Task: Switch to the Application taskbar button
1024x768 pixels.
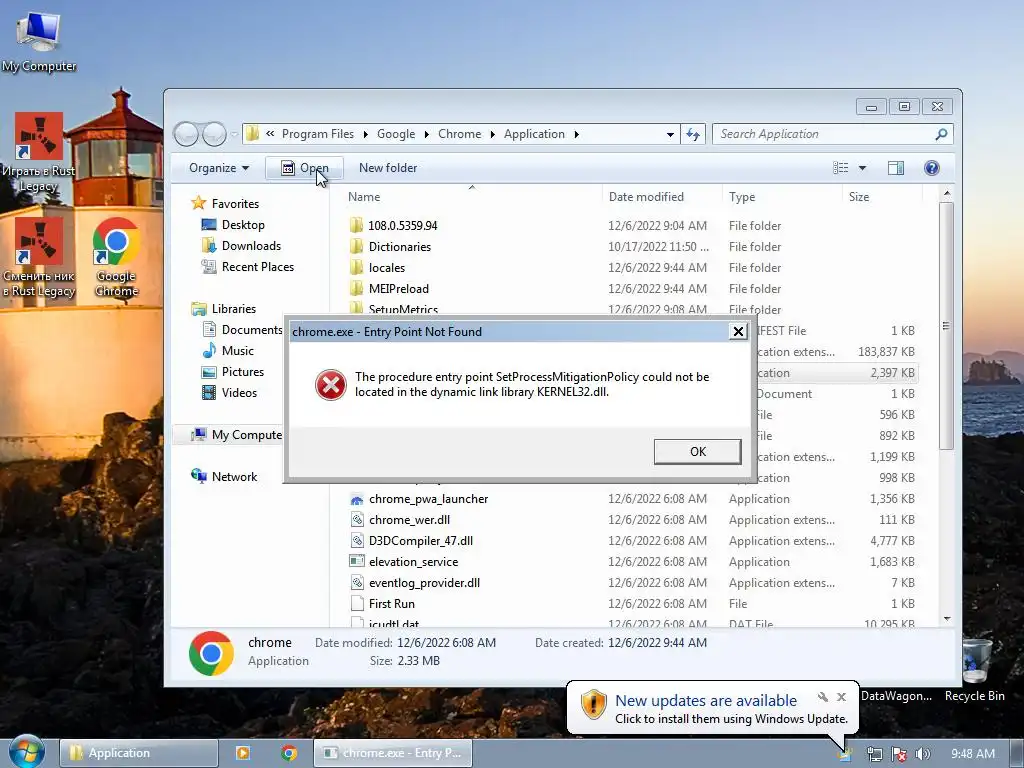Action: (138, 753)
